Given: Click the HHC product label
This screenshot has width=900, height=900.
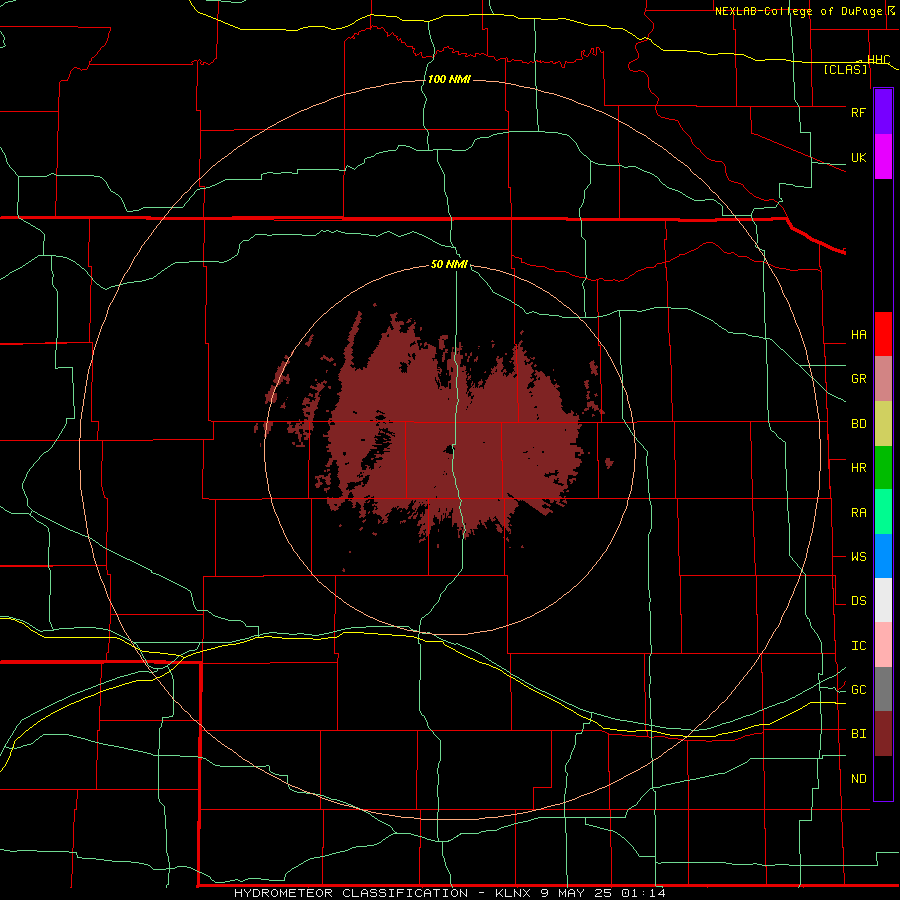Looking at the screenshot, I should (x=879, y=60).
